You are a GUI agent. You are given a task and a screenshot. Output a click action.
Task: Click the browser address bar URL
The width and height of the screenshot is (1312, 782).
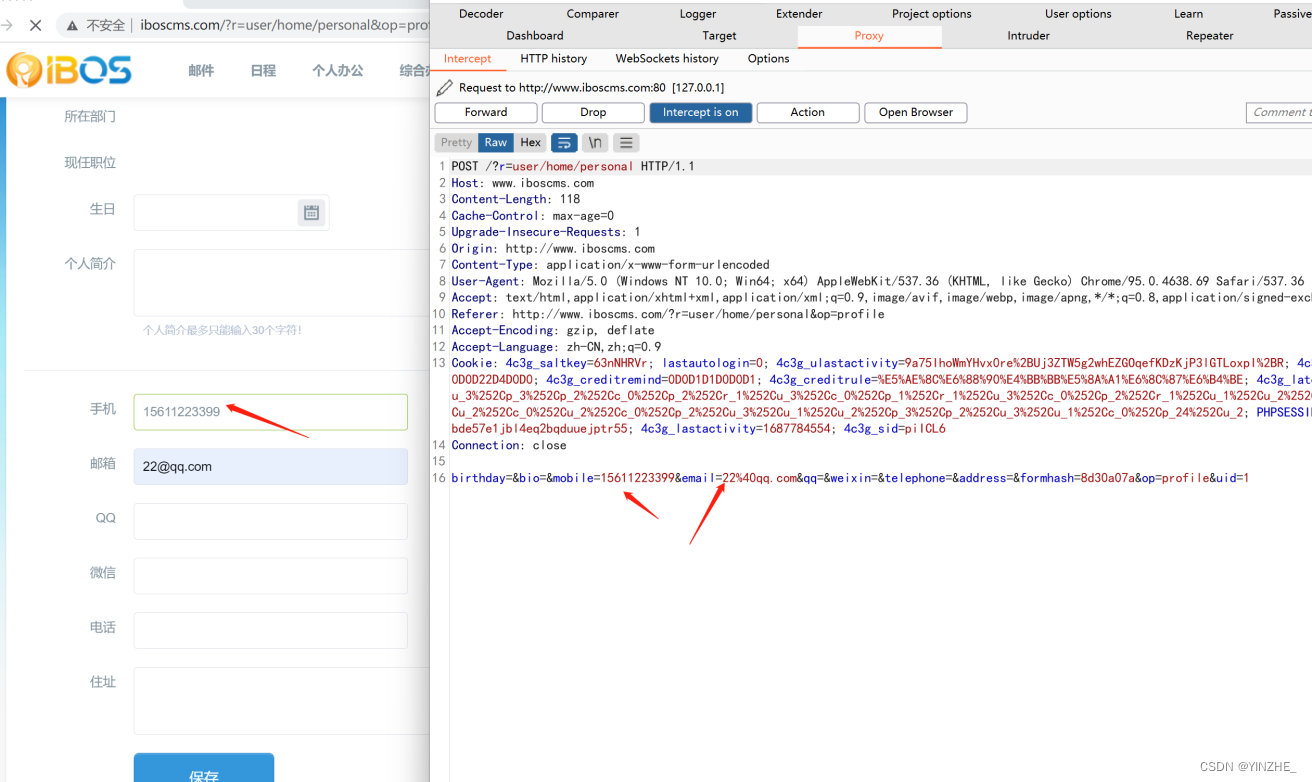285,25
